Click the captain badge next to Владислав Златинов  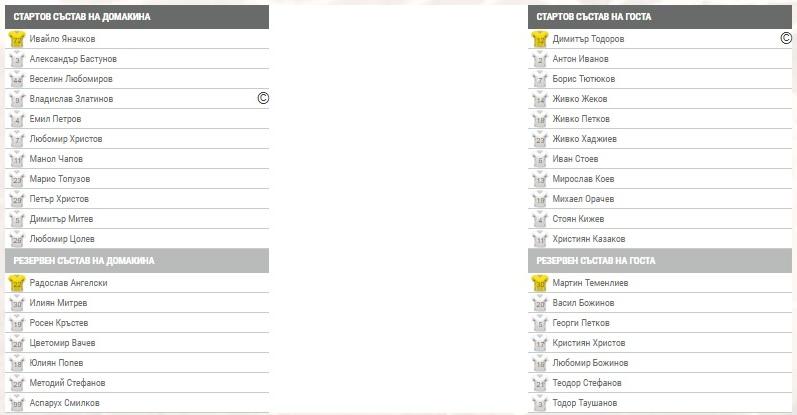pos(263,98)
